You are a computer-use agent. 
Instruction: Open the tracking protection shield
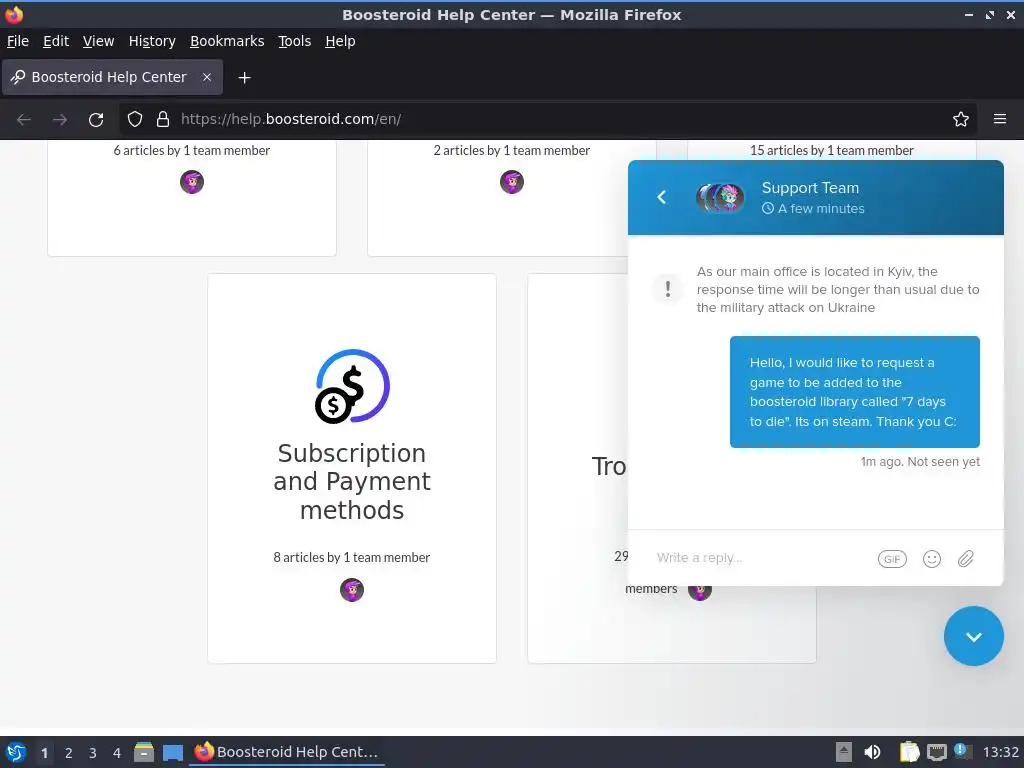135,120
